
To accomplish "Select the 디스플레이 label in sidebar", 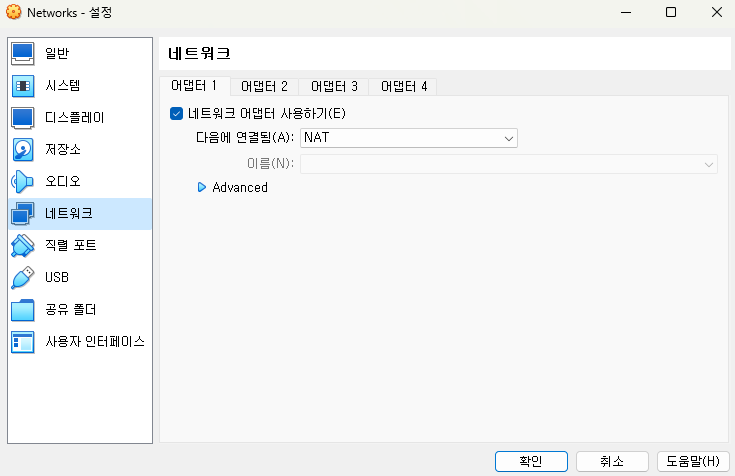I will coord(75,117).
